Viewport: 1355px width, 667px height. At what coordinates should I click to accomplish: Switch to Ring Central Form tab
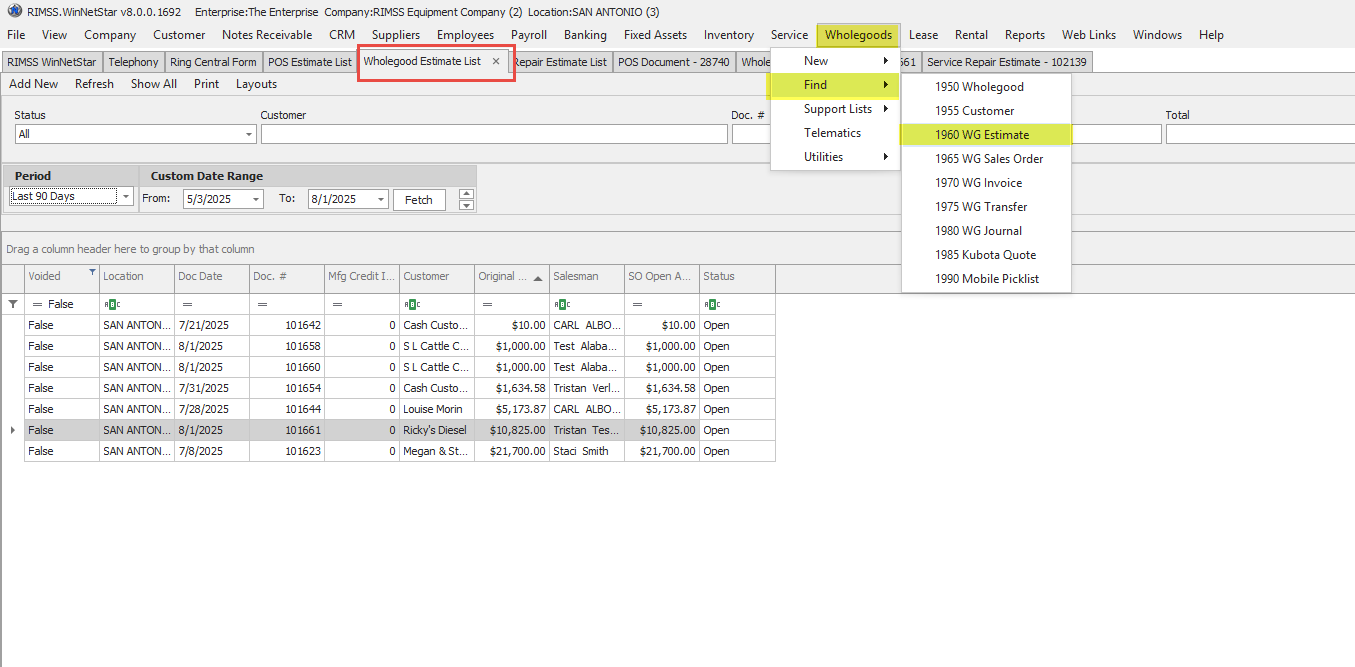pos(213,62)
